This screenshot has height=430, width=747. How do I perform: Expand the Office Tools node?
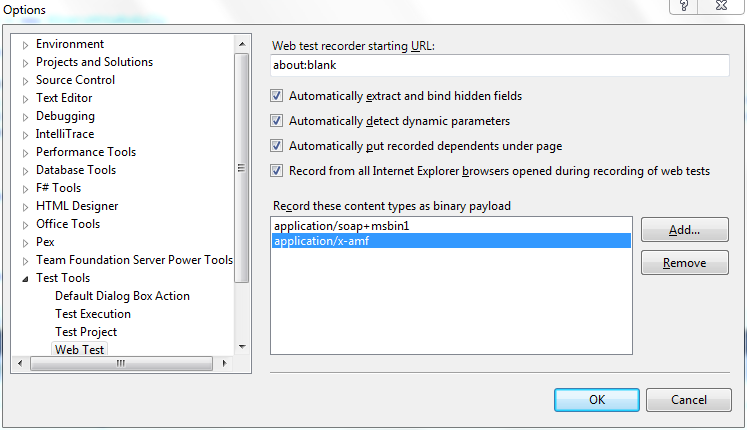pyautogui.click(x=25, y=225)
